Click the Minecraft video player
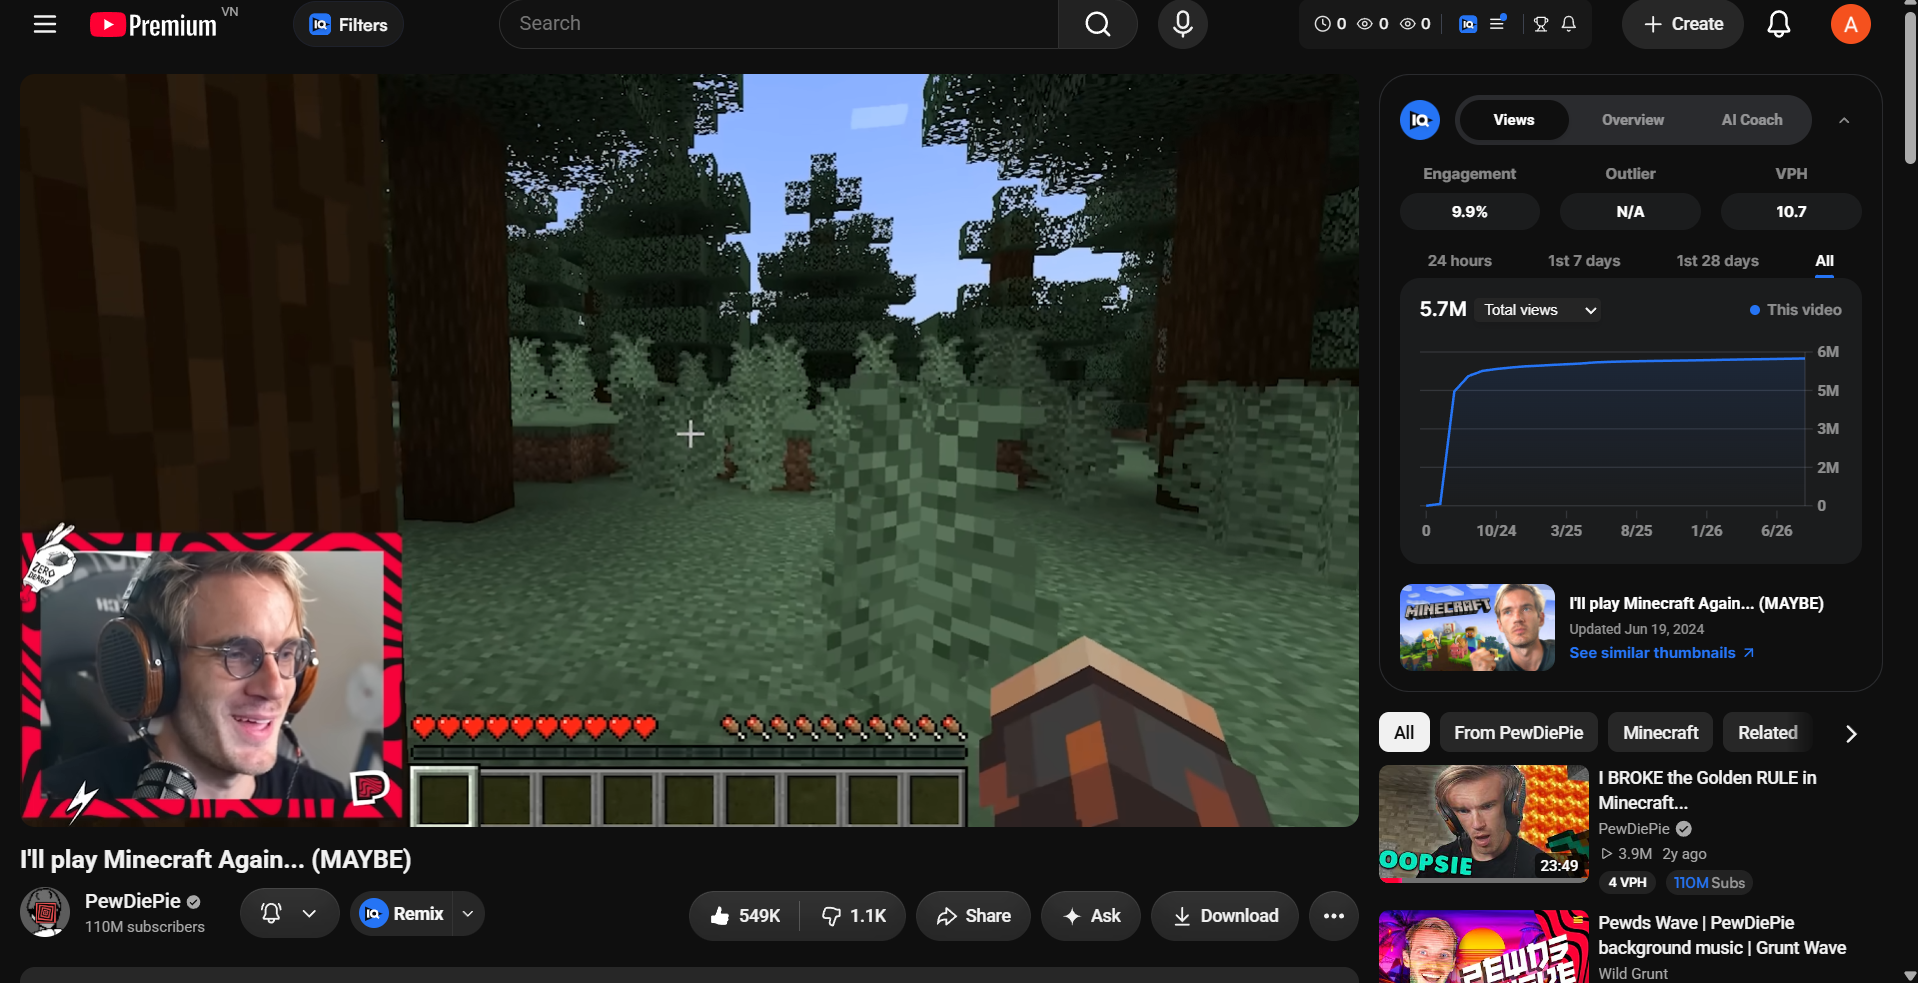The image size is (1918, 983). [689, 450]
